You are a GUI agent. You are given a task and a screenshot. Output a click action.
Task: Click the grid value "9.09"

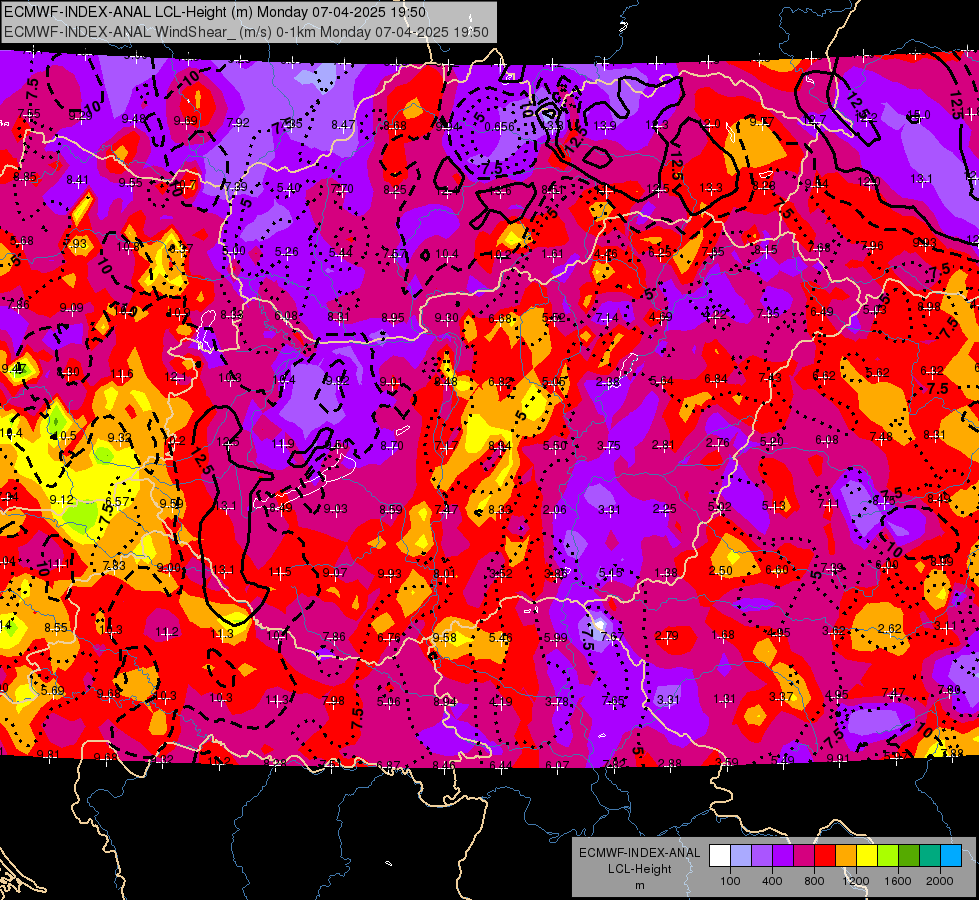71,308
